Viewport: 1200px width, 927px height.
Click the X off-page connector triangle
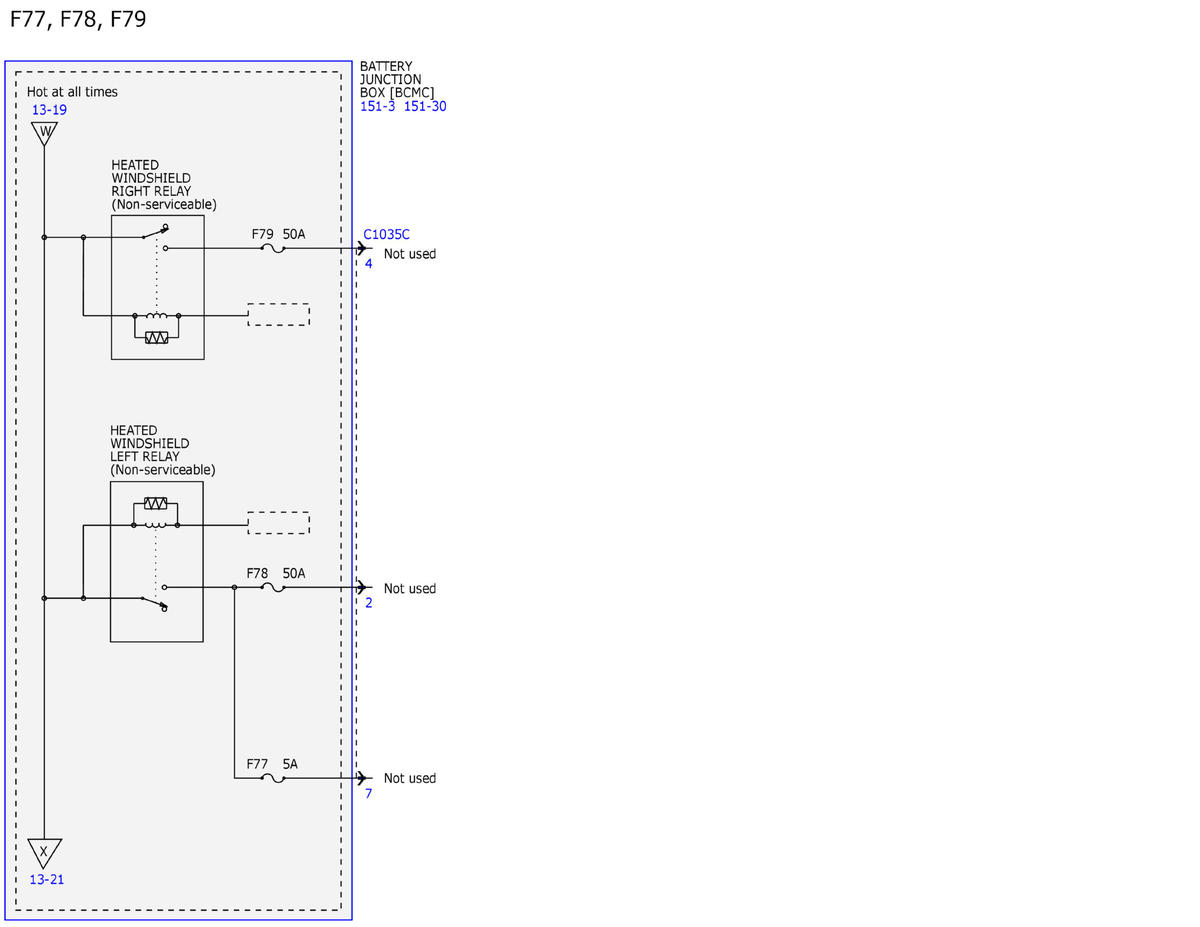coord(44,853)
